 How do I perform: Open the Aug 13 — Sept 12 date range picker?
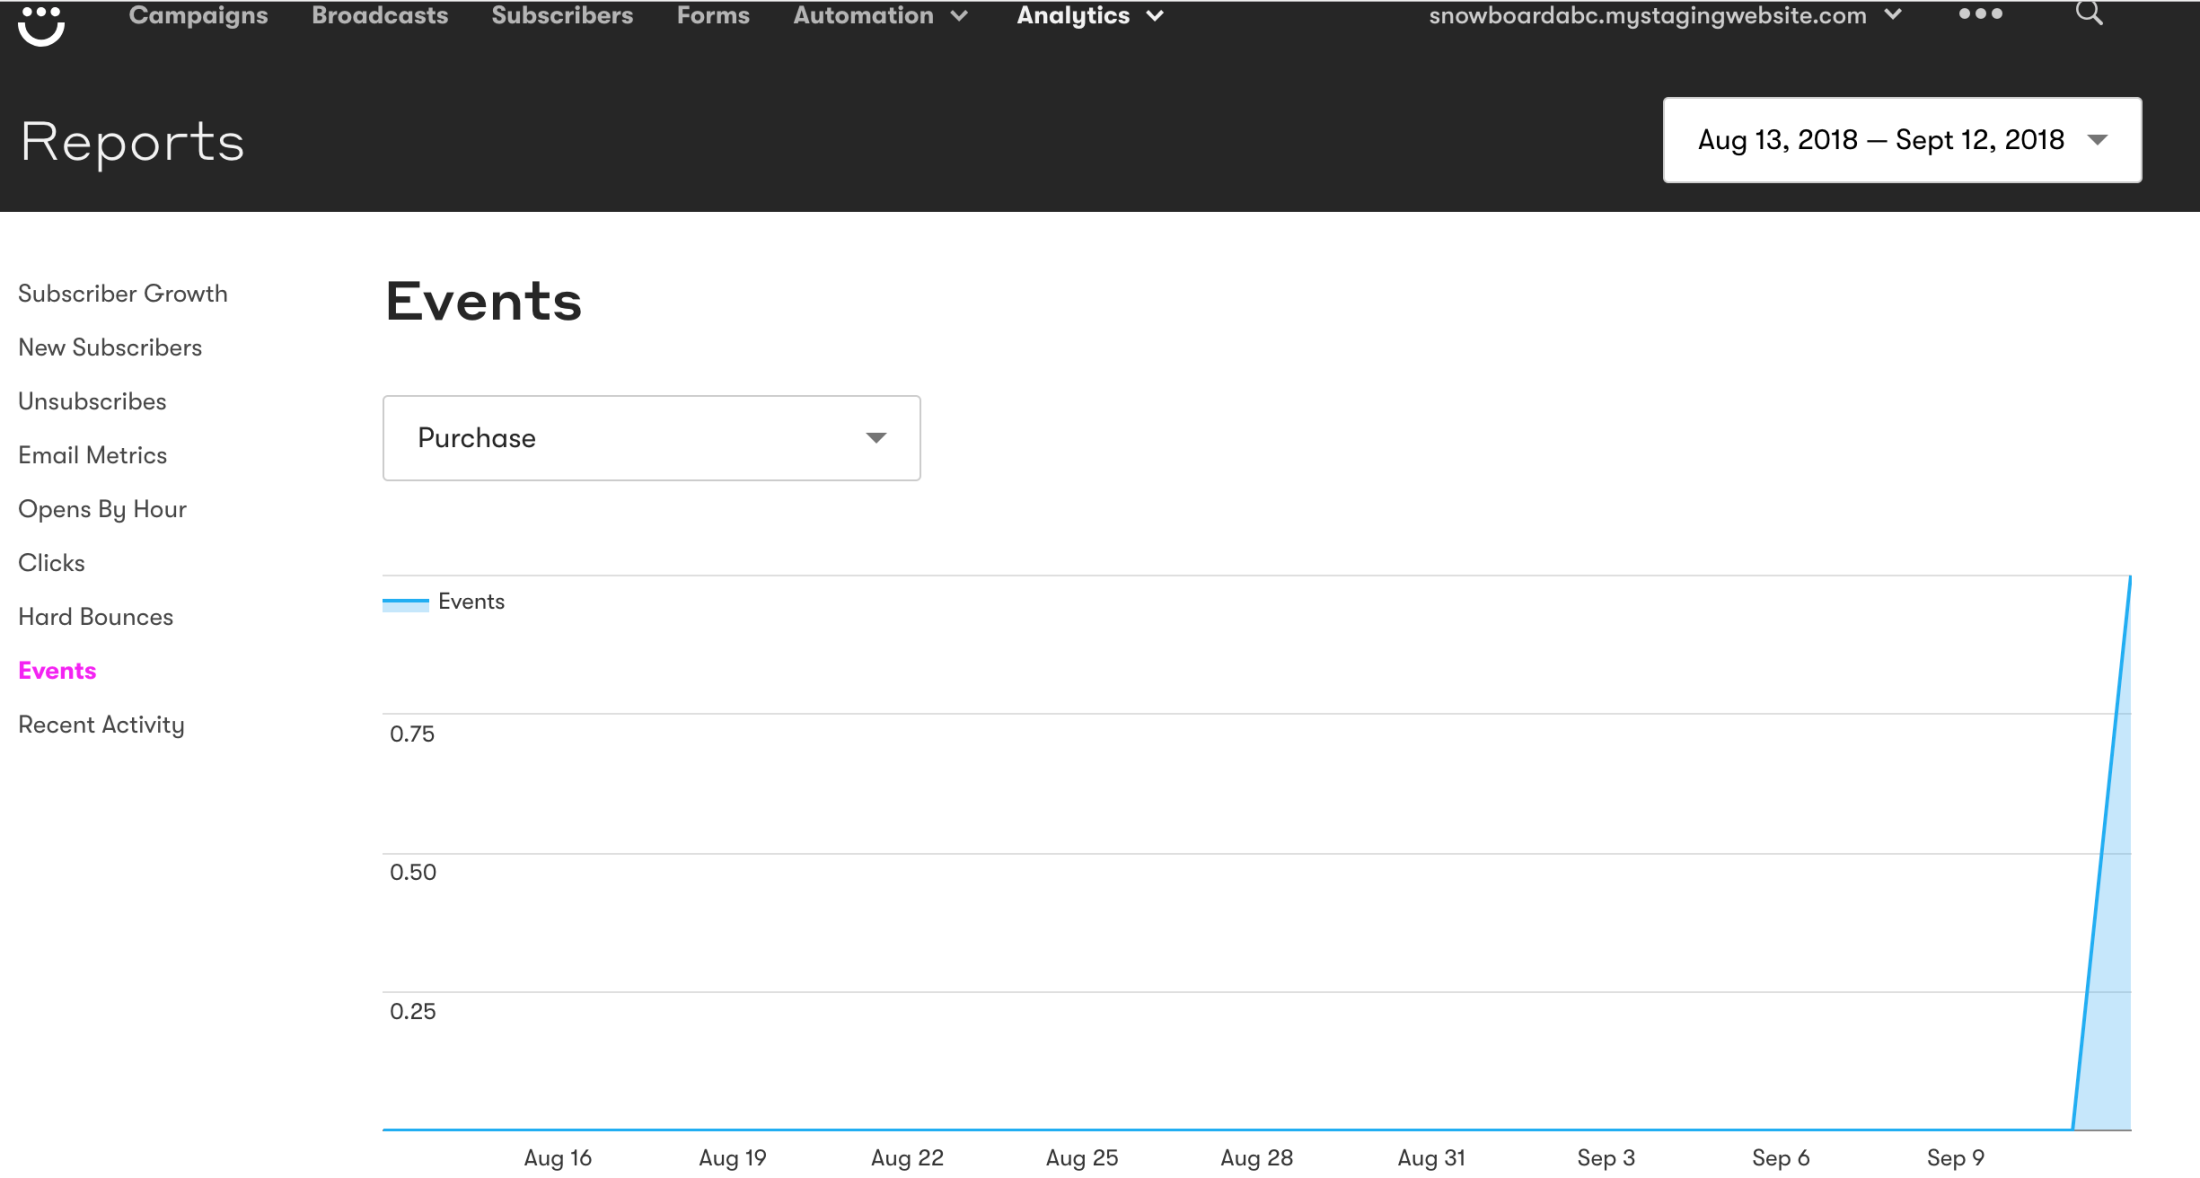coord(1900,139)
